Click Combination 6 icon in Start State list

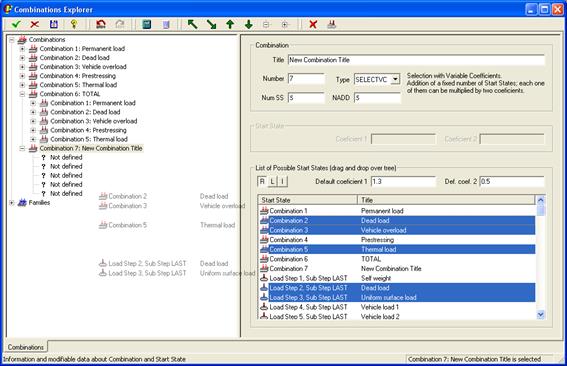264,259
